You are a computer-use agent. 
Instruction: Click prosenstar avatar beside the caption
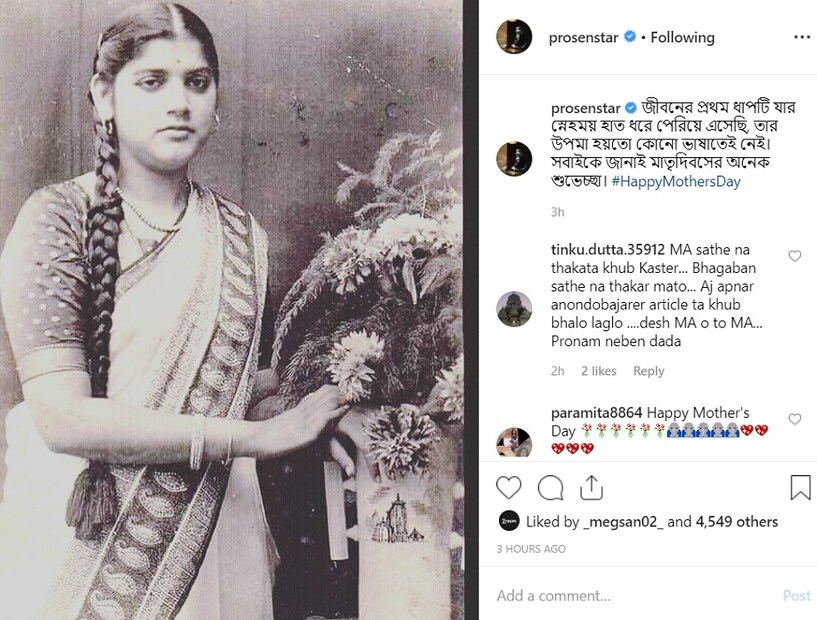pos(514,159)
